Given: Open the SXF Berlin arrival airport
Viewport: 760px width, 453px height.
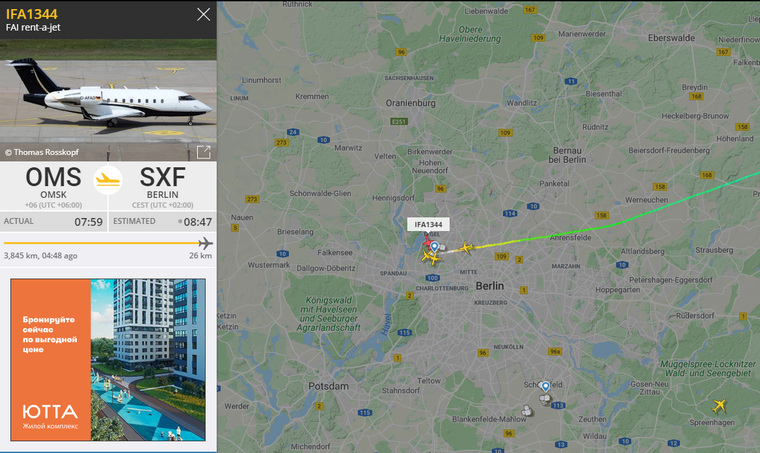Looking at the screenshot, I should [163, 182].
